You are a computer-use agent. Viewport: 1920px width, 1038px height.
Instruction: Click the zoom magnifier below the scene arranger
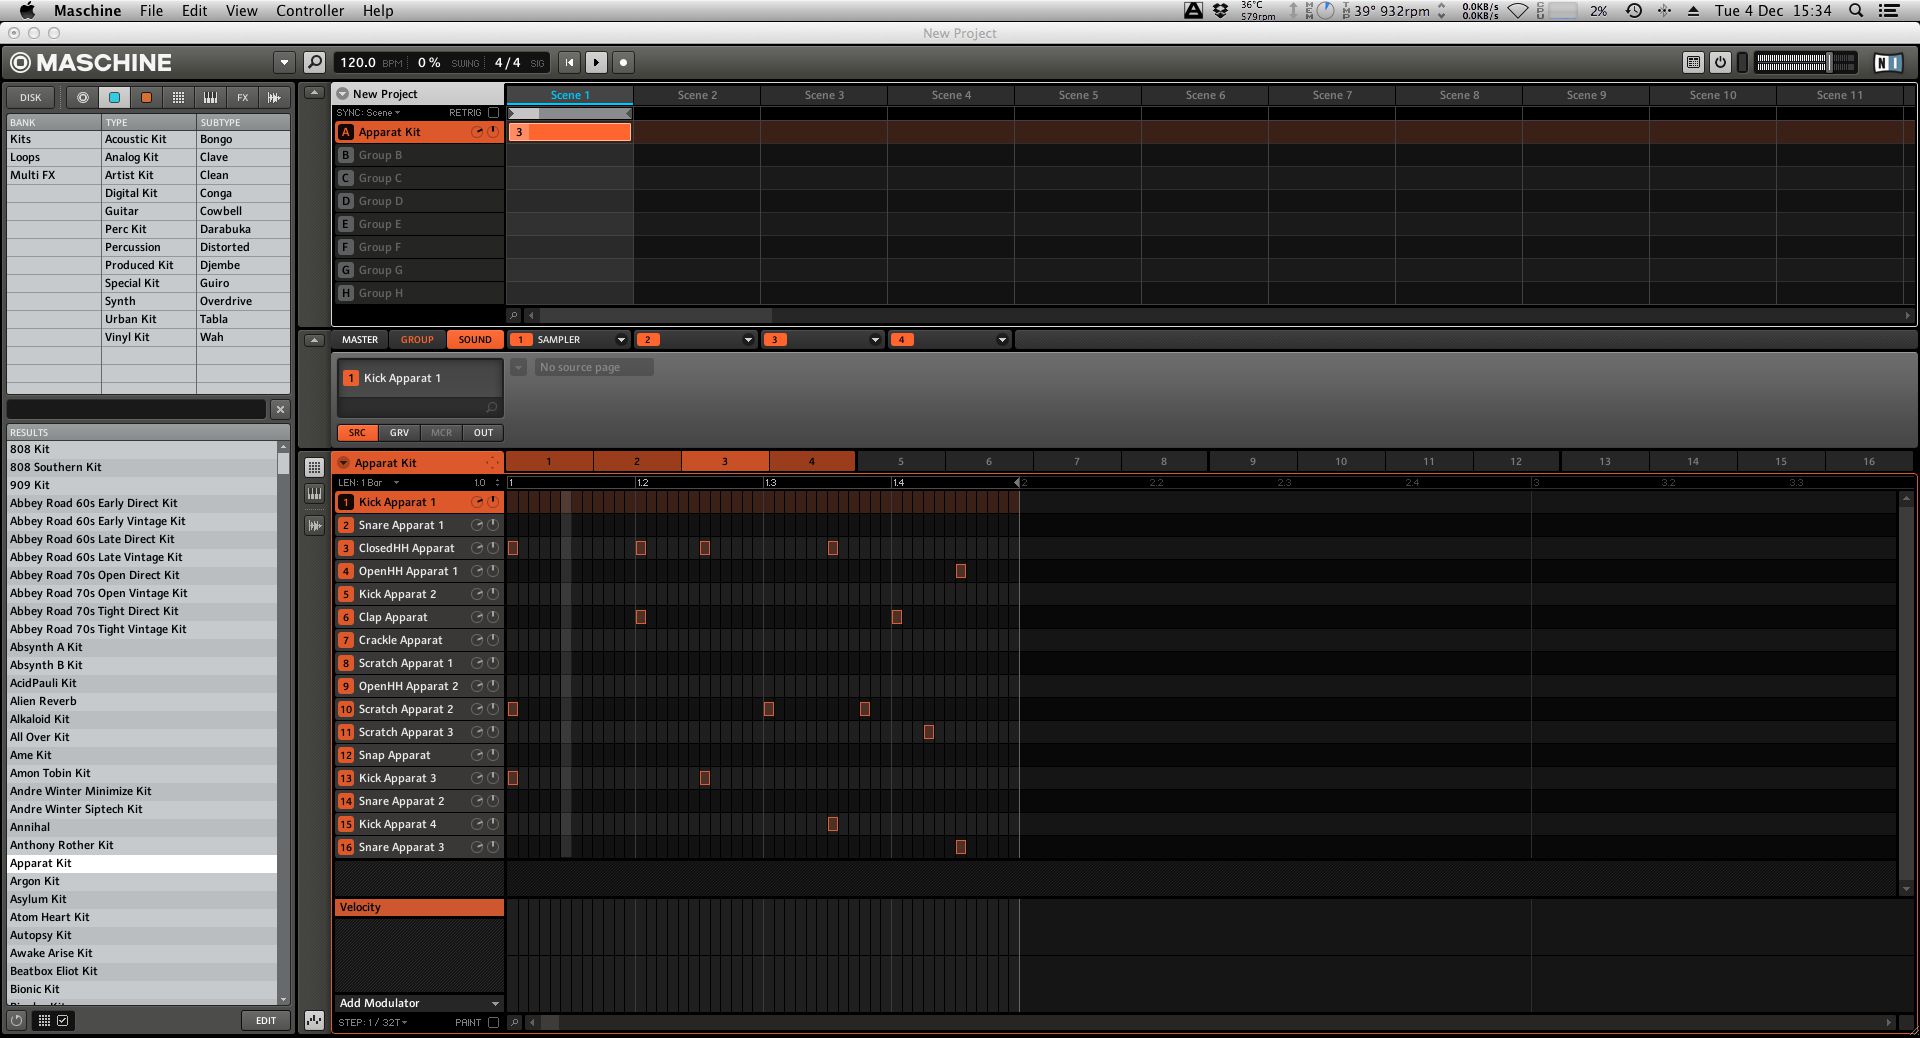tap(514, 315)
